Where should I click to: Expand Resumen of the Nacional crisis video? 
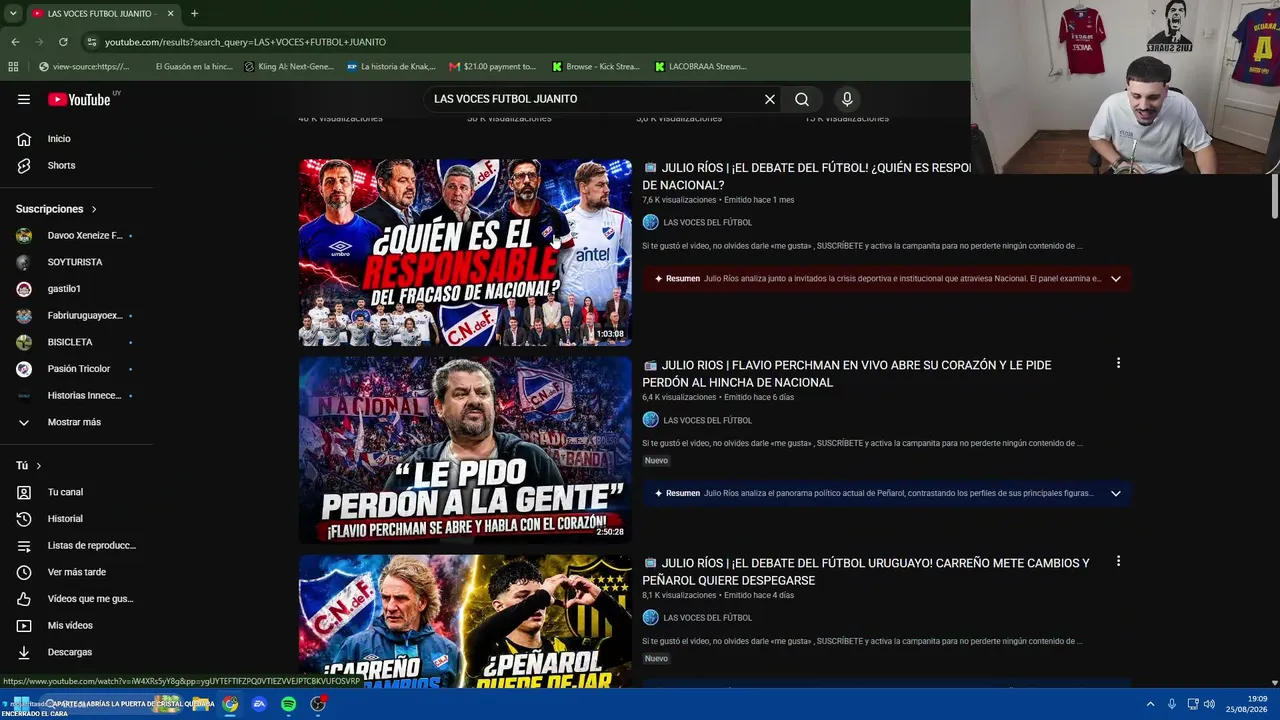(1116, 279)
